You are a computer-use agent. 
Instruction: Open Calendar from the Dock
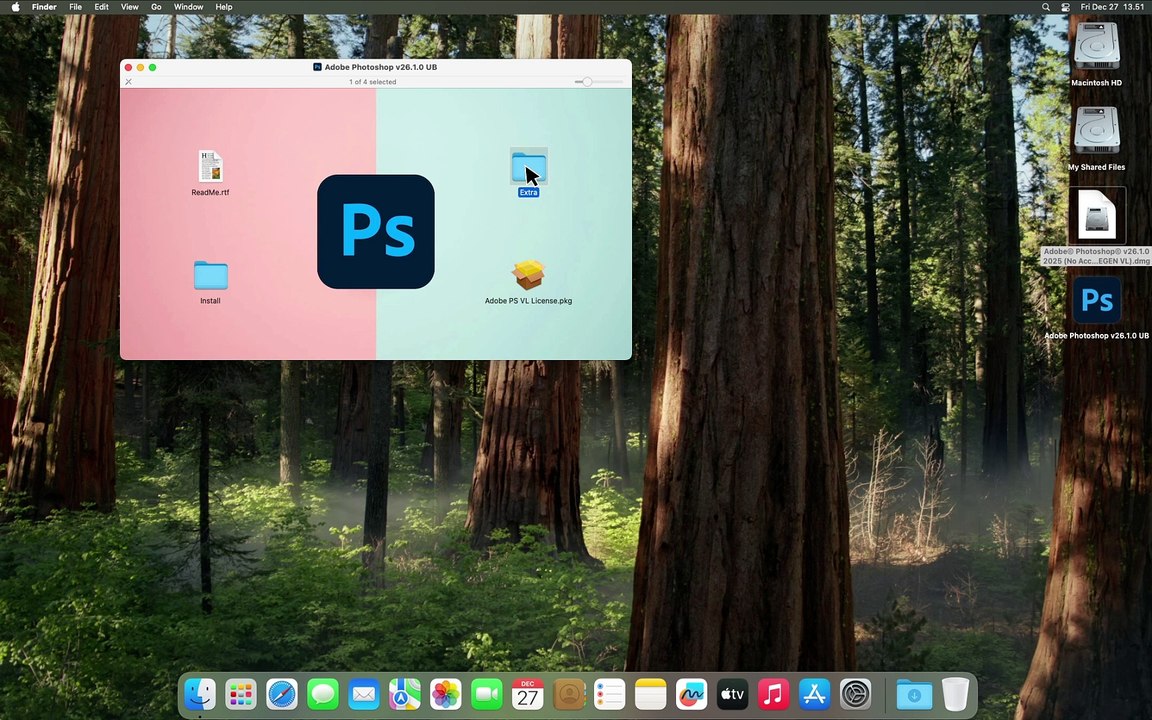tap(528, 694)
